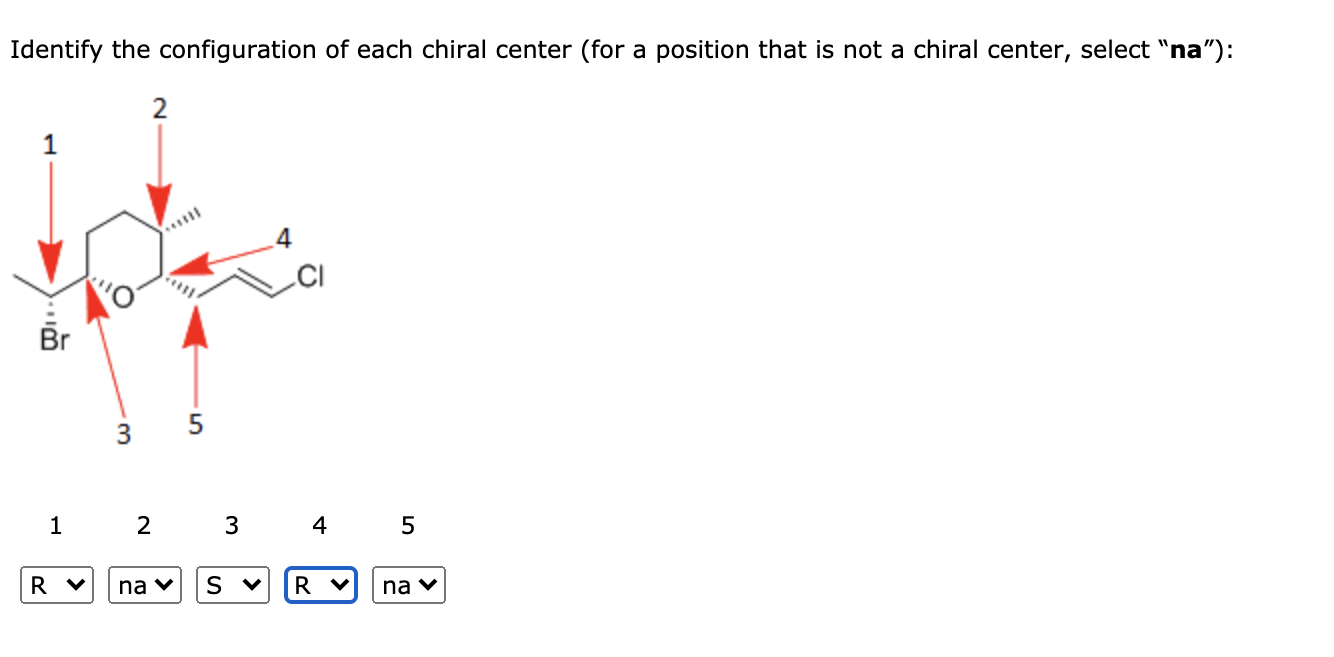Click the chevron on the position 5 na dropdown

(427, 584)
